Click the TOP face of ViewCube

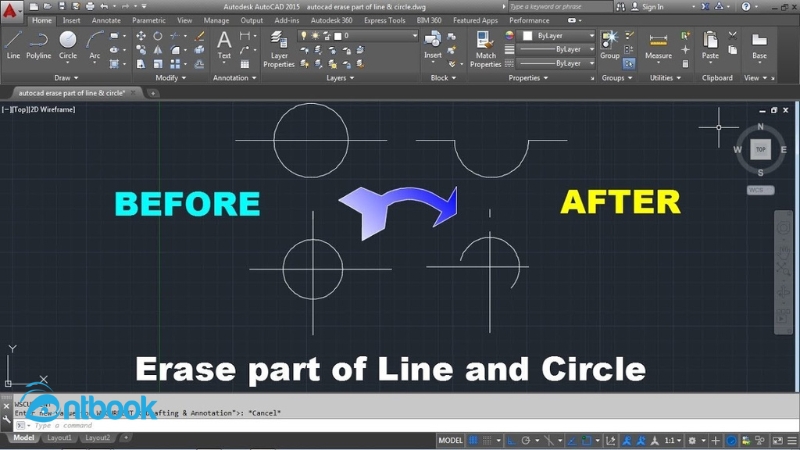click(x=760, y=149)
